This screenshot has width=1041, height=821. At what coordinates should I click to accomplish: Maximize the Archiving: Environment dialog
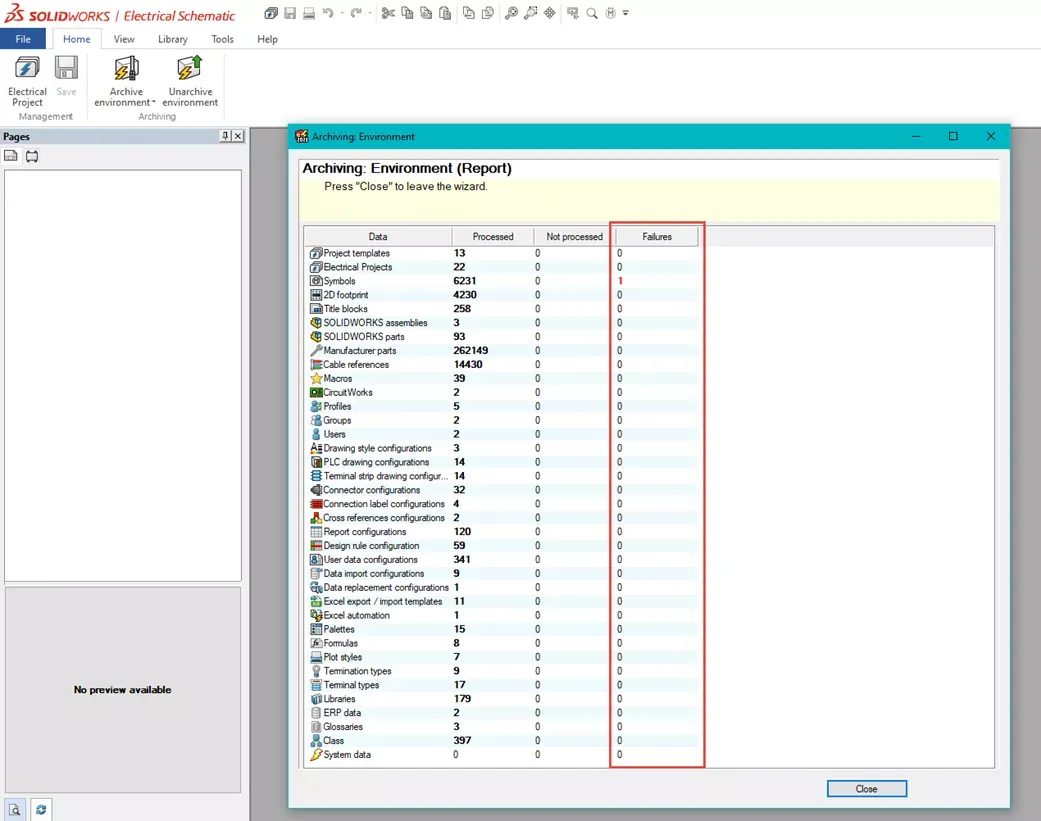click(x=953, y=136)
